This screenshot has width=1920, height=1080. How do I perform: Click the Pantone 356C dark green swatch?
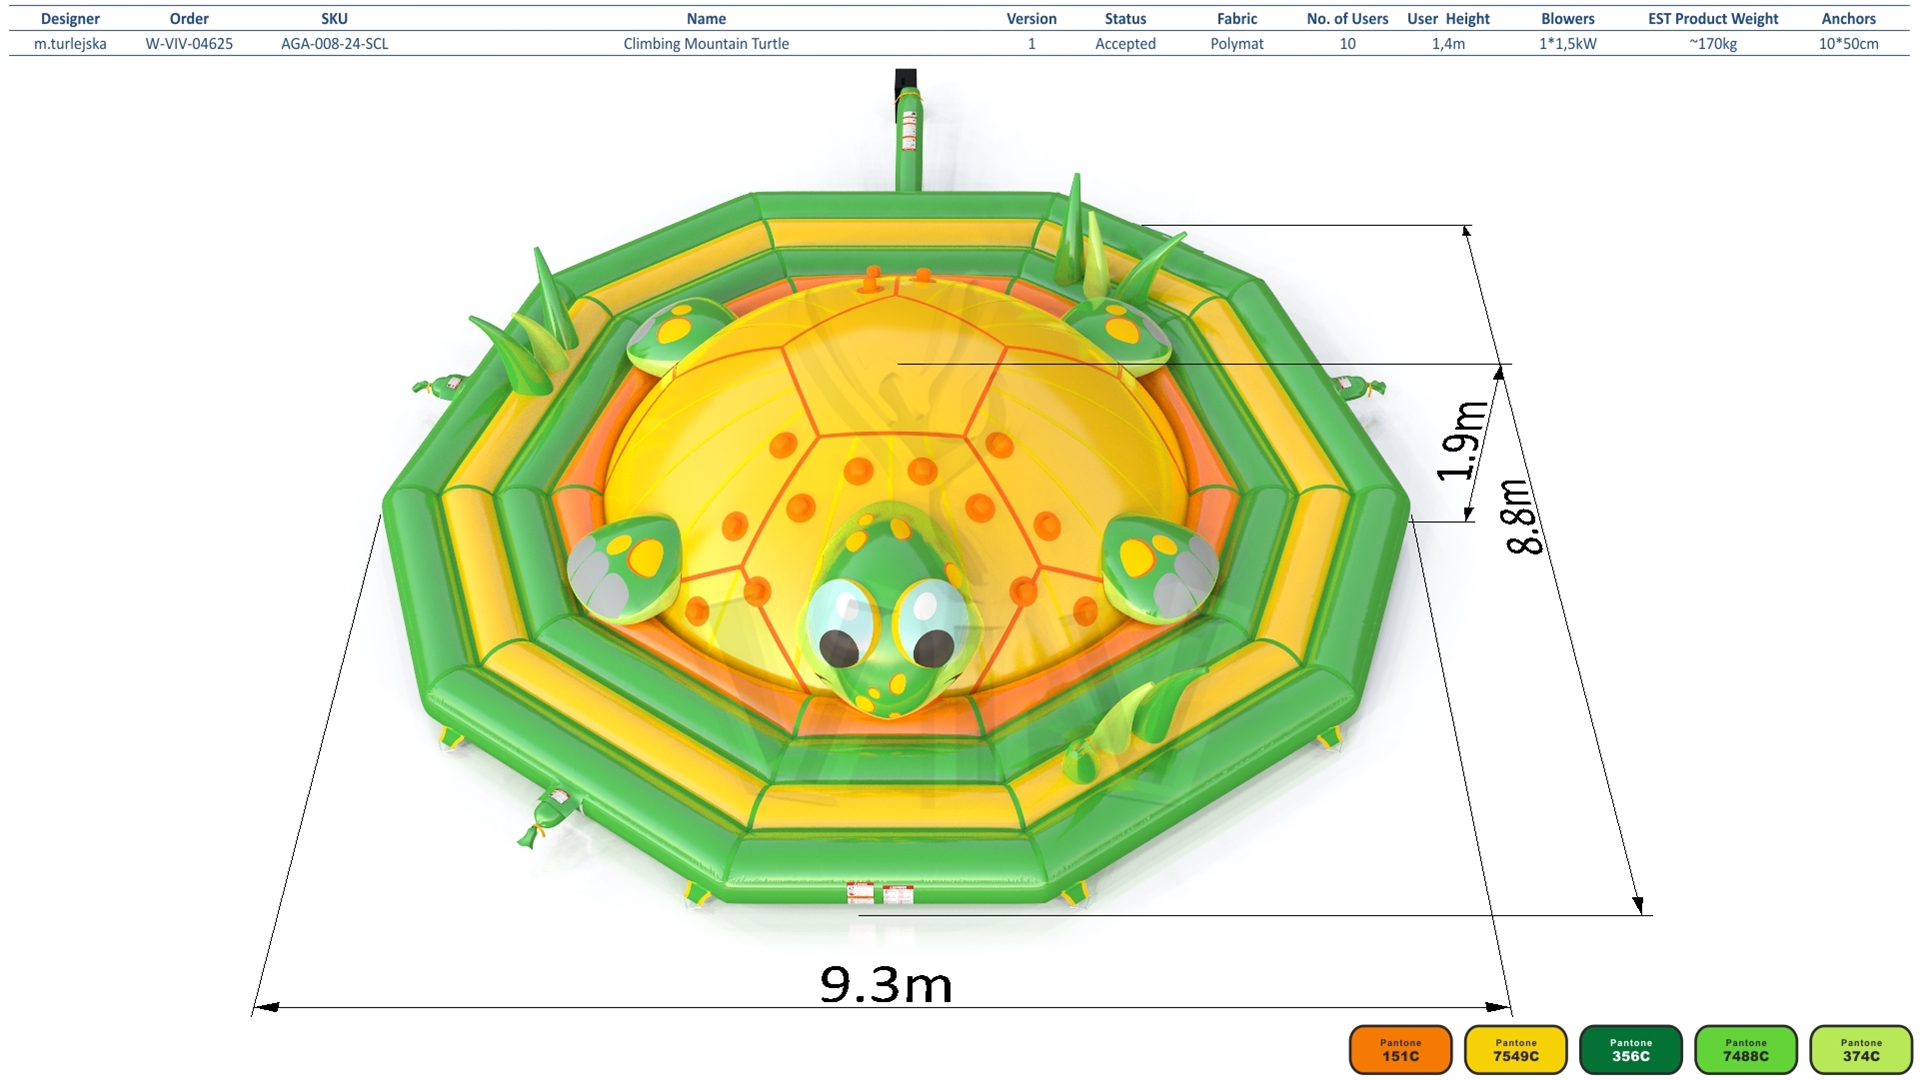pos(1630,1050)
